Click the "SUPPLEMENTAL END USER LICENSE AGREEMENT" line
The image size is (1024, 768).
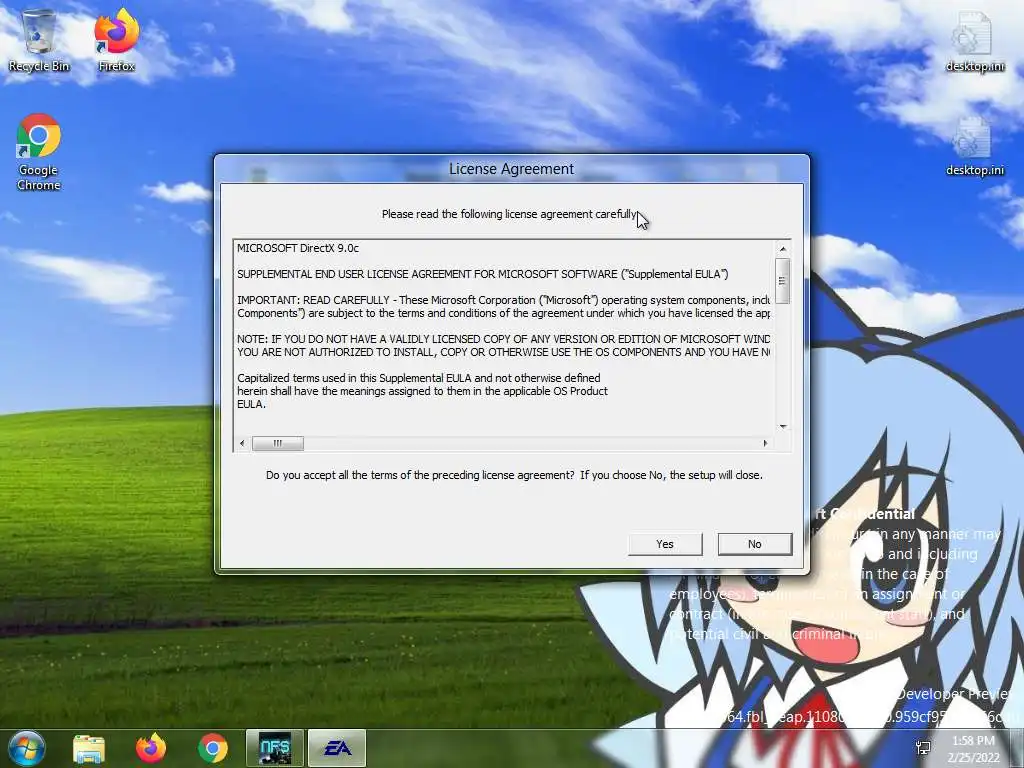pos(483,274)
